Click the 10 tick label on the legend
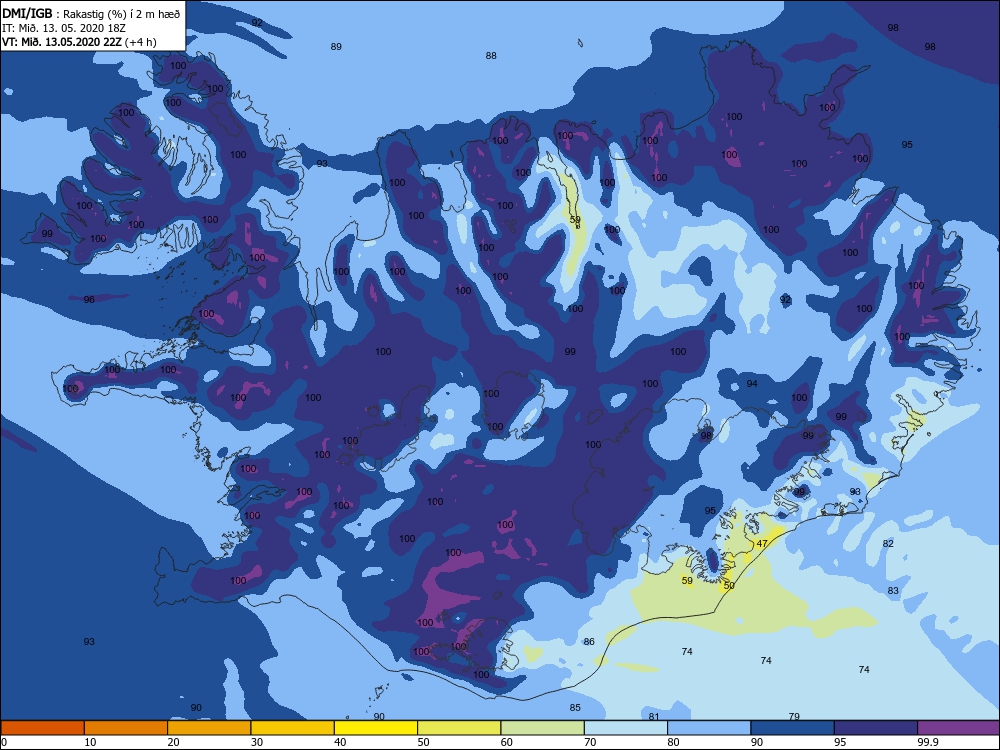The image size is (1000, 750). pos(90,742)
